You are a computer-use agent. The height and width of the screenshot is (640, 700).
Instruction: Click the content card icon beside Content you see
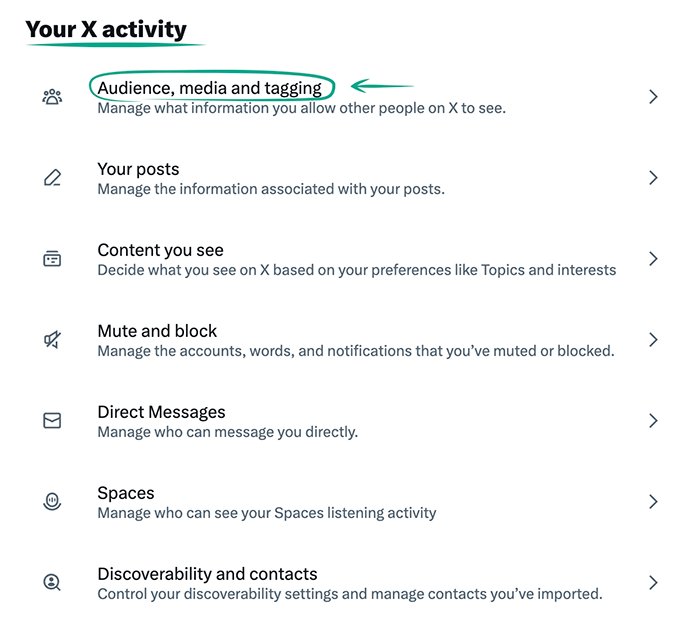coord(52,259)
